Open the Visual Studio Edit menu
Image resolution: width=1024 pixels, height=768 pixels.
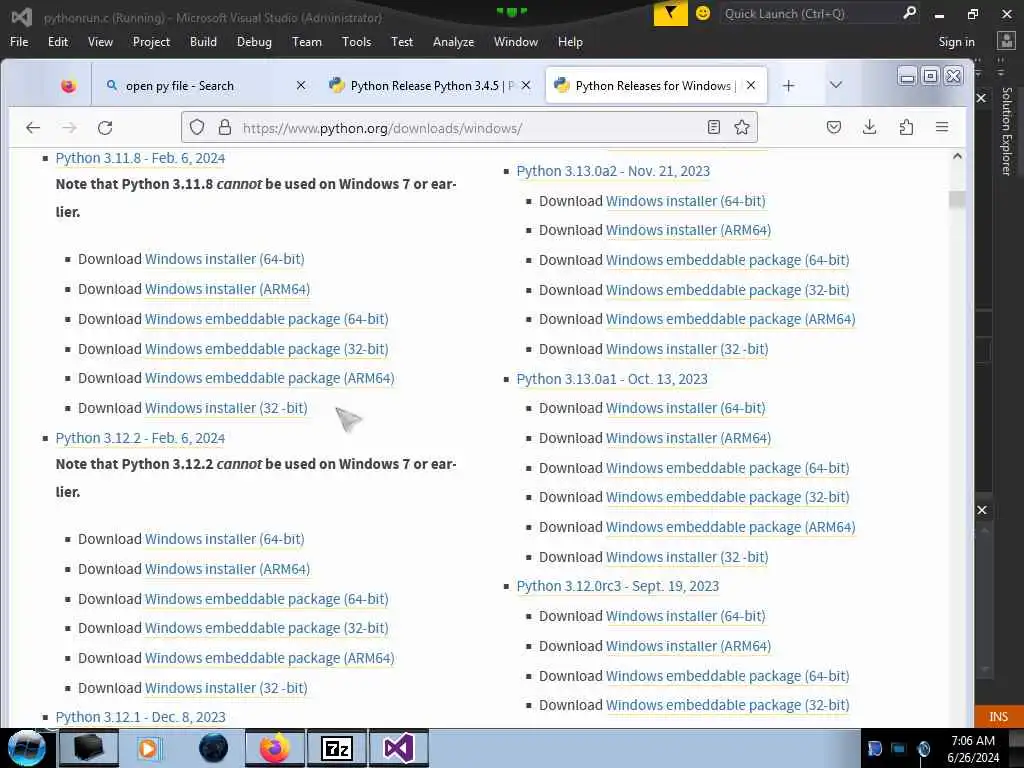pos(57,42)
